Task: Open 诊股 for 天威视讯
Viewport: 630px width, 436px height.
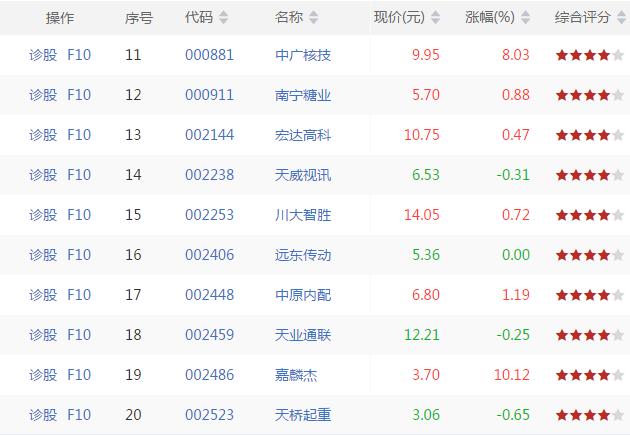Action: tap(43, 175)
